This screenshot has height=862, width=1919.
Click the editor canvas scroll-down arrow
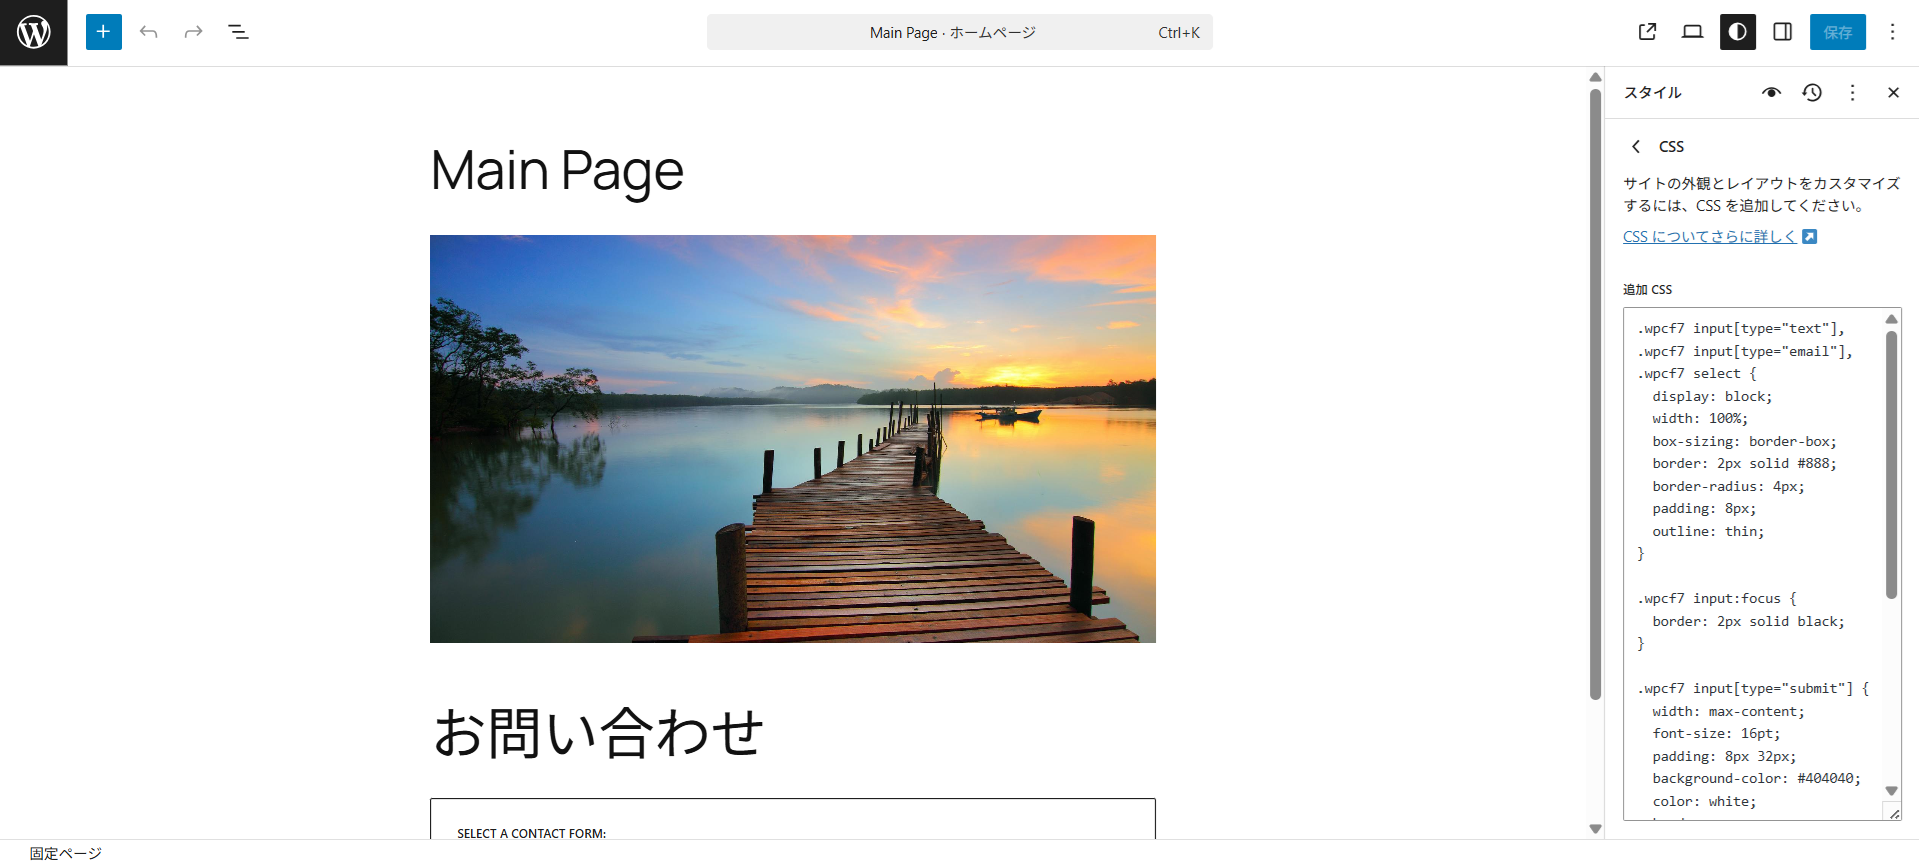pos(1595,829)
